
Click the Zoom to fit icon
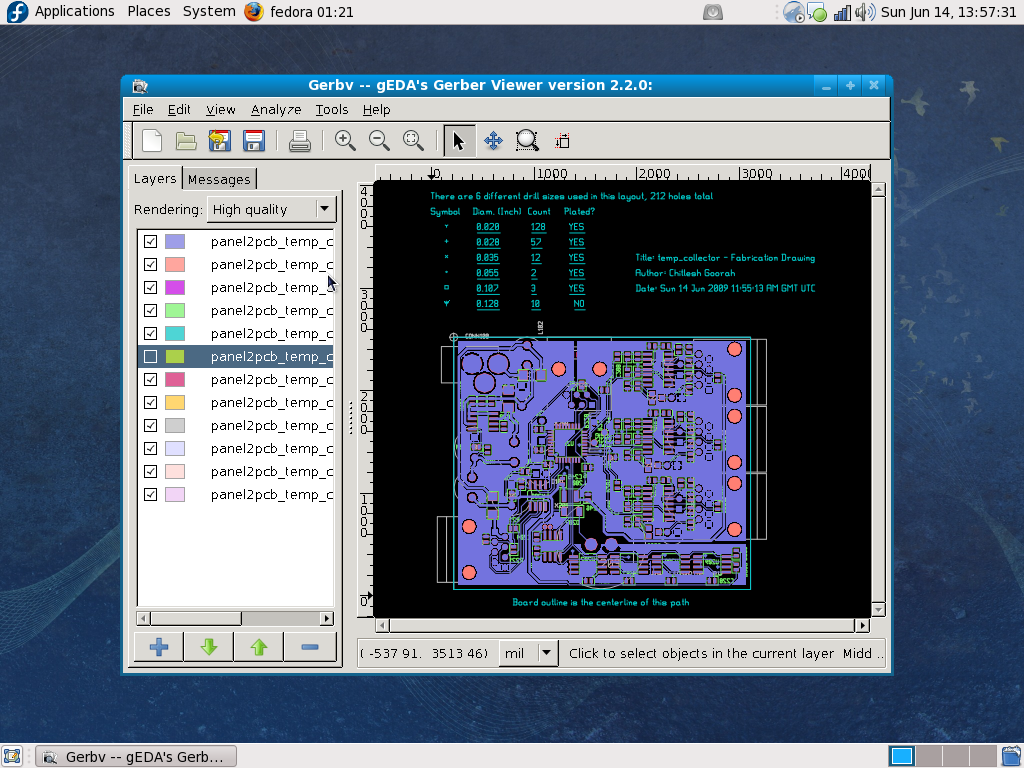pos(413,140)
